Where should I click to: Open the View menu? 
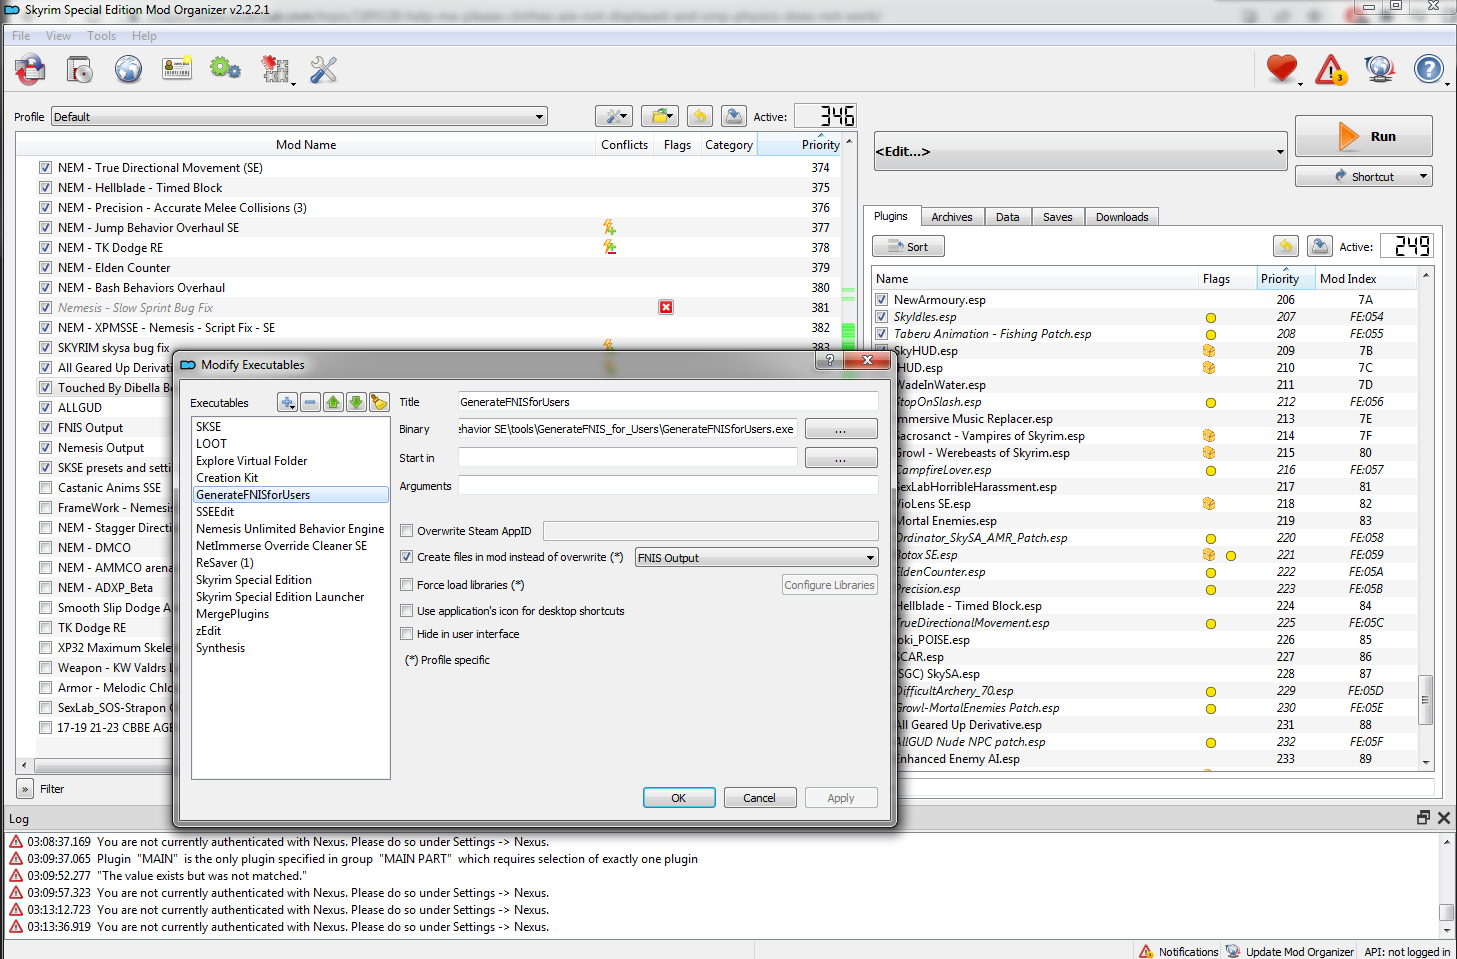59,36
